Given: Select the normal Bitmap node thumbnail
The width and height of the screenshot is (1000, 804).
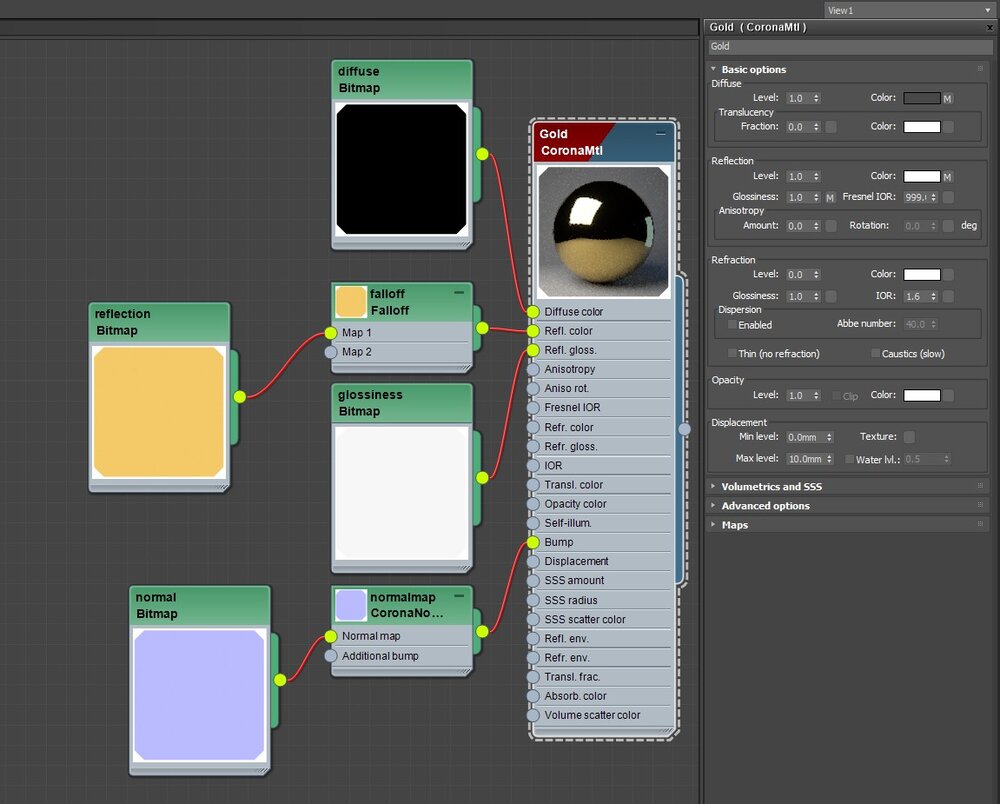Looking at the screenshot, I should pyautogui.click(x=199, y=695).
